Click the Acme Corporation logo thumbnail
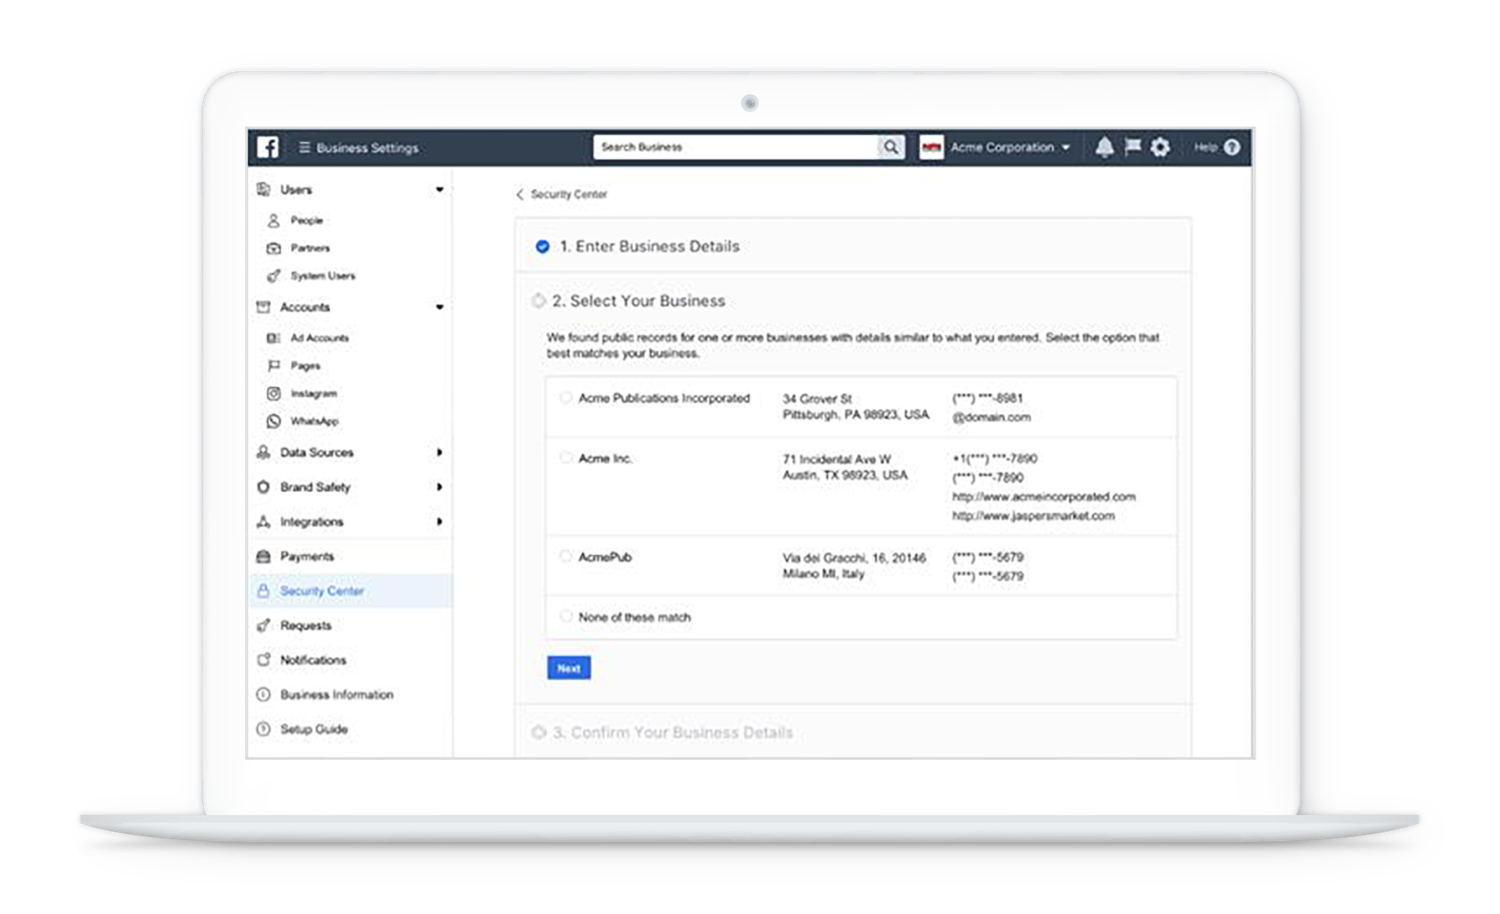 (x=931, y=147)
